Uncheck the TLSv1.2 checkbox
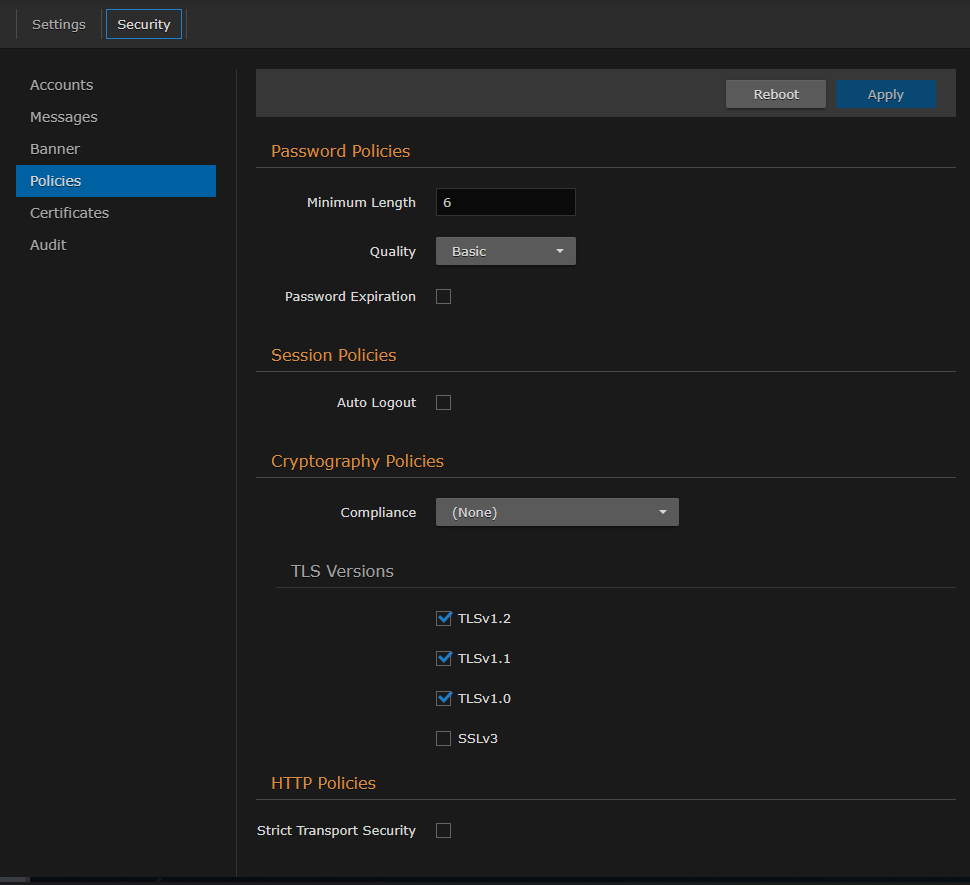The width and height of the screenshot is (970, 885). (x=444, y=618)
